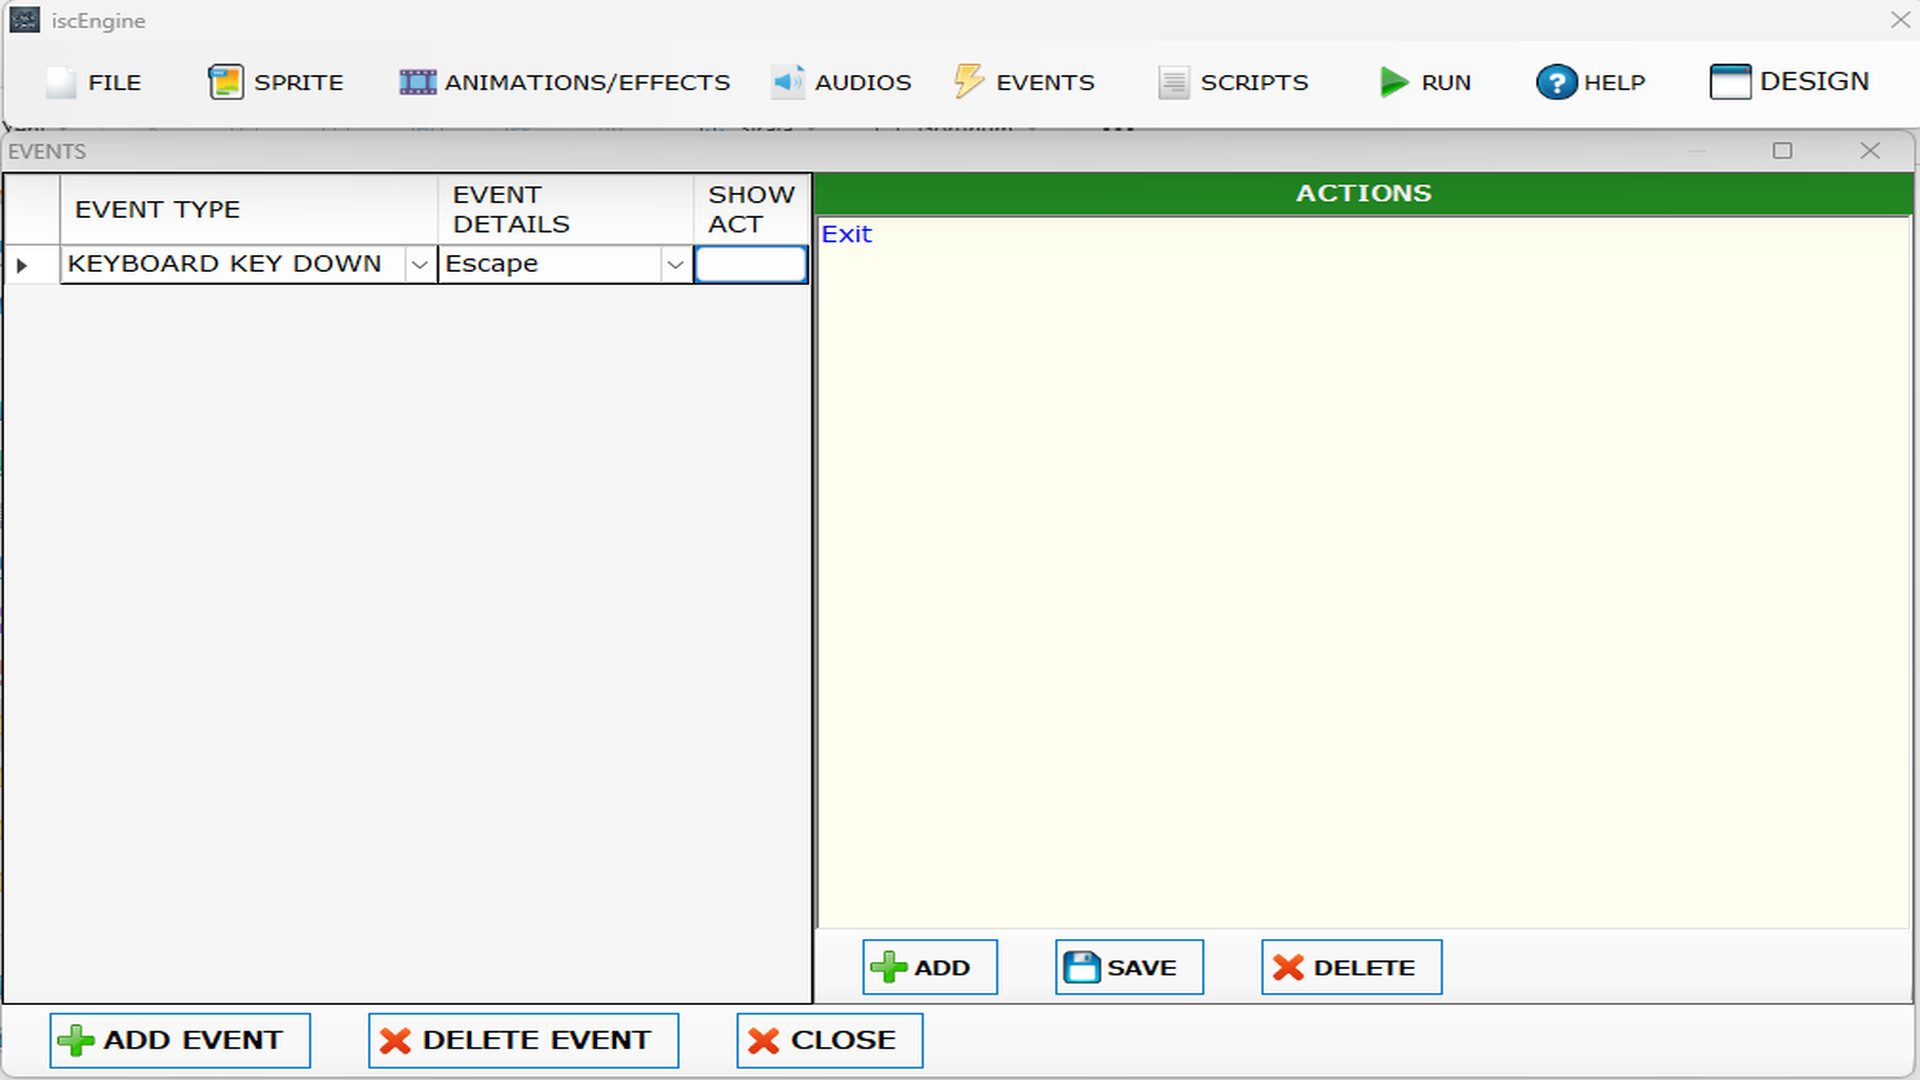
Task: Run the project with the green play icon
Action: point(1392,82)
